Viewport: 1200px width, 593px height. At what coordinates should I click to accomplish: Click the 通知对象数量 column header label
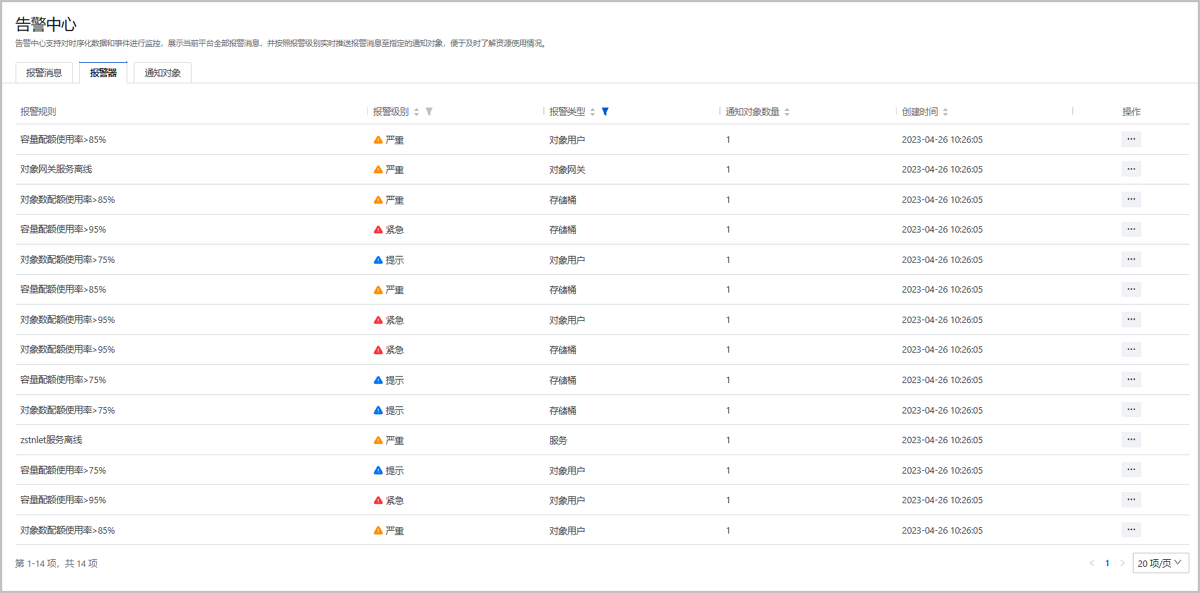[752, 112]
